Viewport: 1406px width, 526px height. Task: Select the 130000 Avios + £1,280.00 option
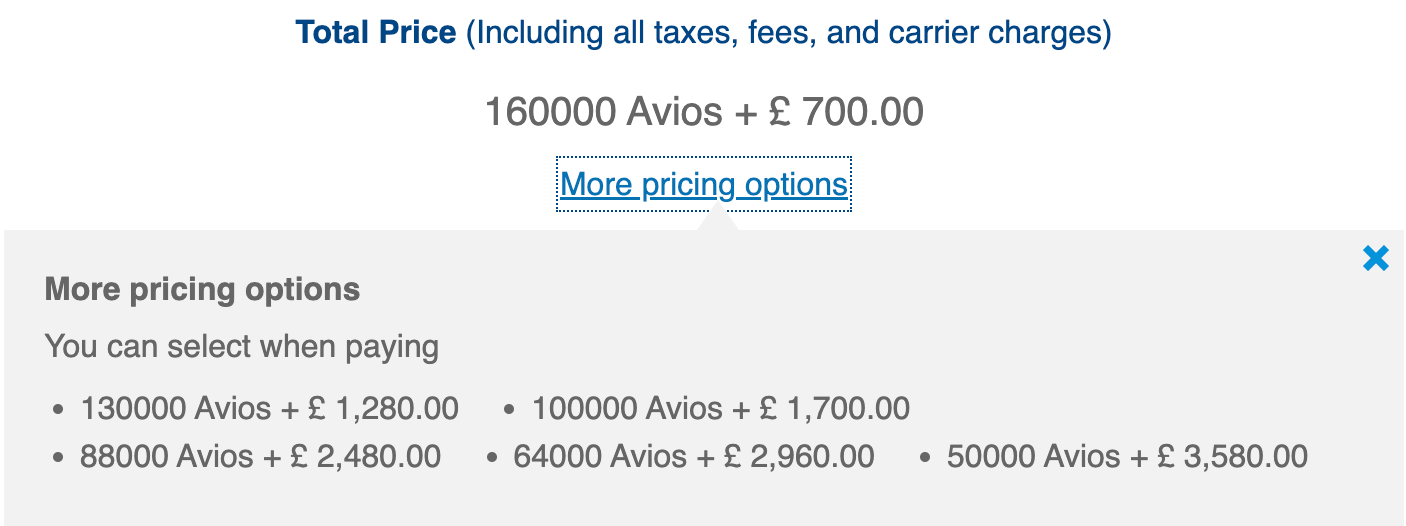coord(269,408)
